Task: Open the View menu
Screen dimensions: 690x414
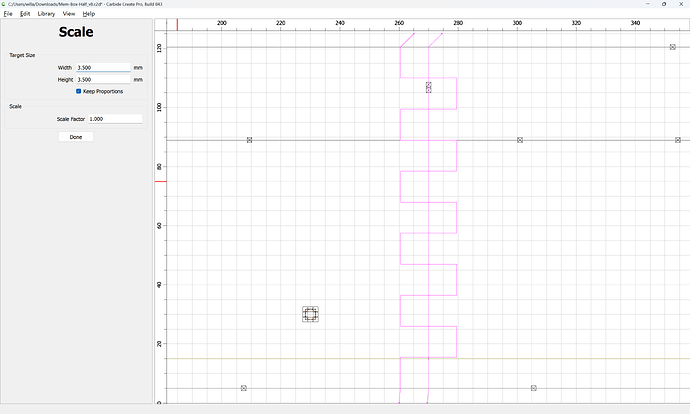Action: [69, 14]
